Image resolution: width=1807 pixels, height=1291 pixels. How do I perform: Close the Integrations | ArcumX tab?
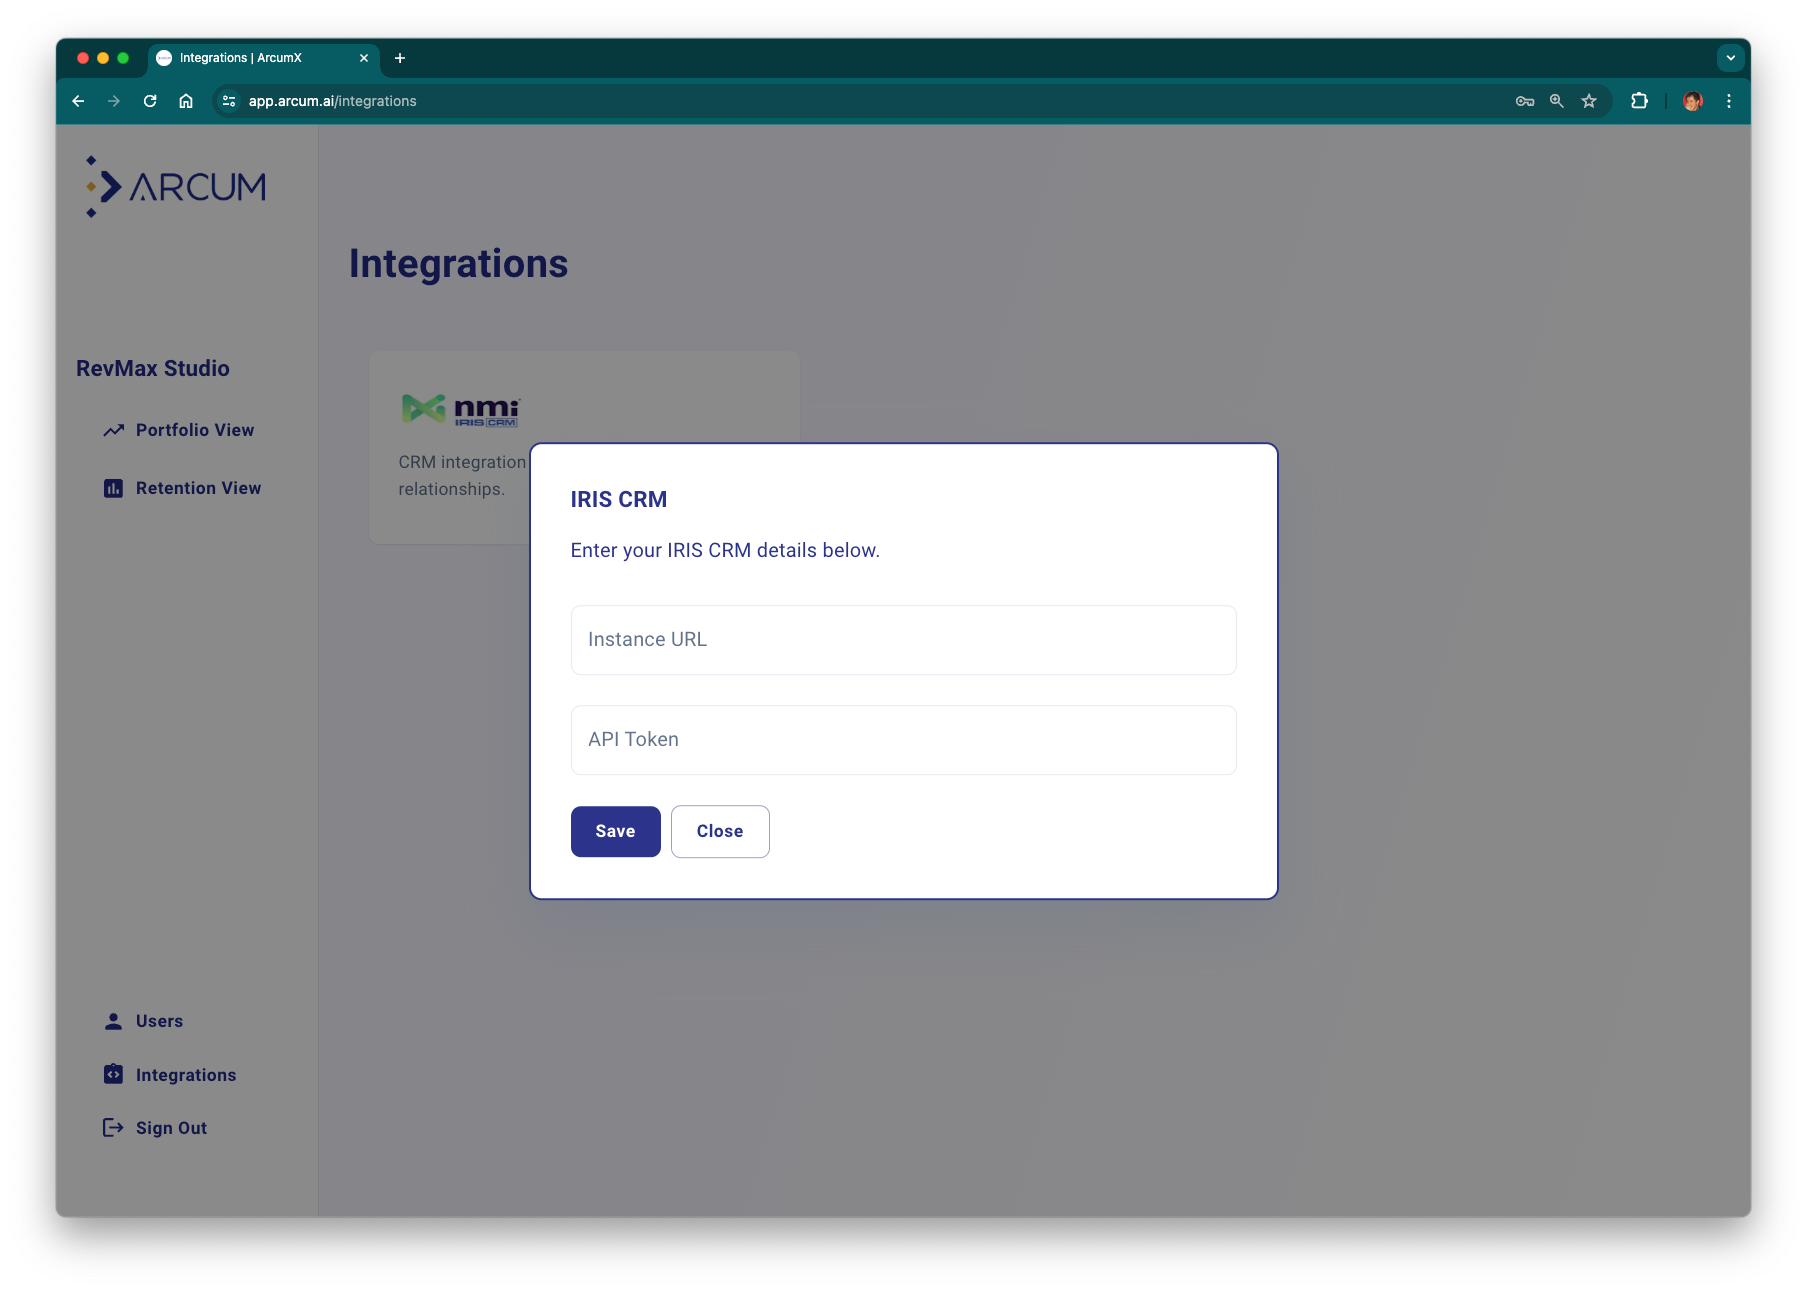click(x=364, y=58)
